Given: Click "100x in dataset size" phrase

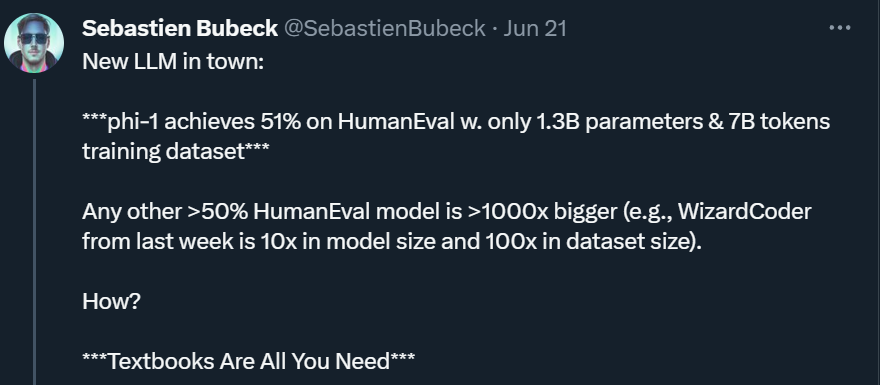Looking at the screenshot, I should pyautogui.click(x=590, y=241).
